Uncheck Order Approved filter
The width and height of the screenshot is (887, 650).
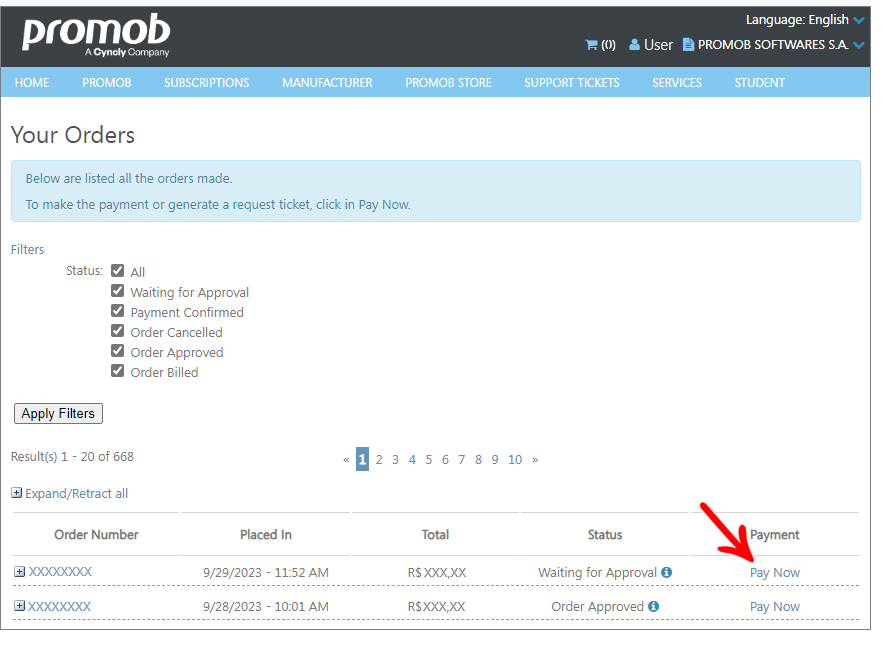pyautogui.click(x=117, y=351)
